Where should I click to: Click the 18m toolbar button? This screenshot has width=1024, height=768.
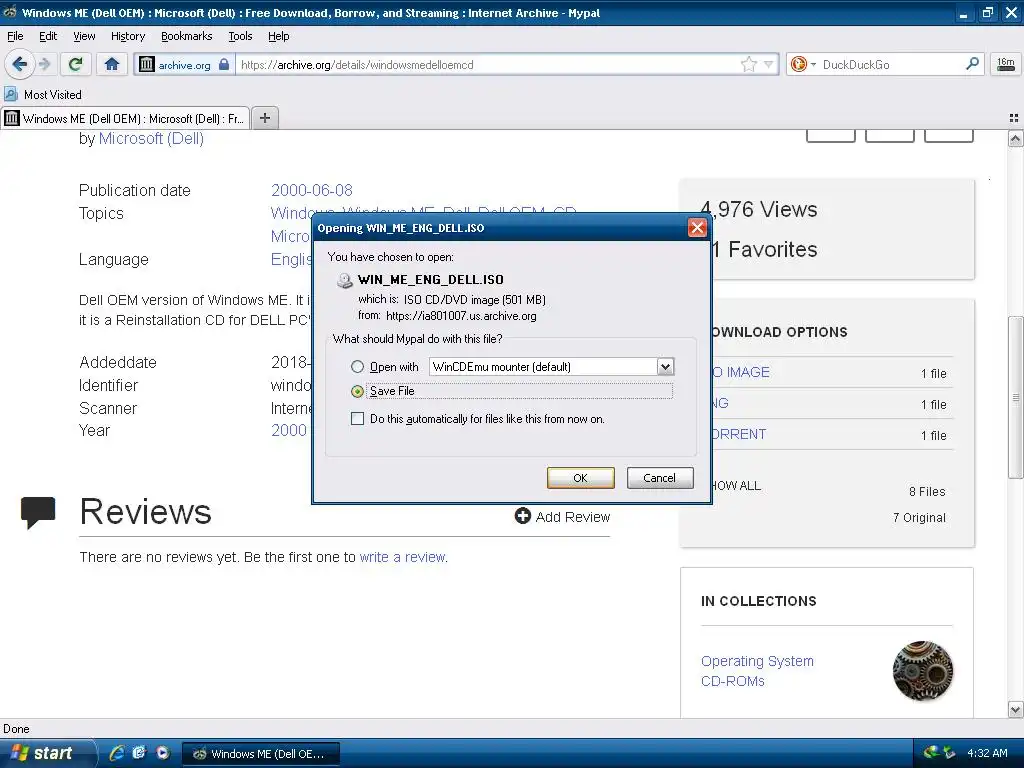[1006, 64]
